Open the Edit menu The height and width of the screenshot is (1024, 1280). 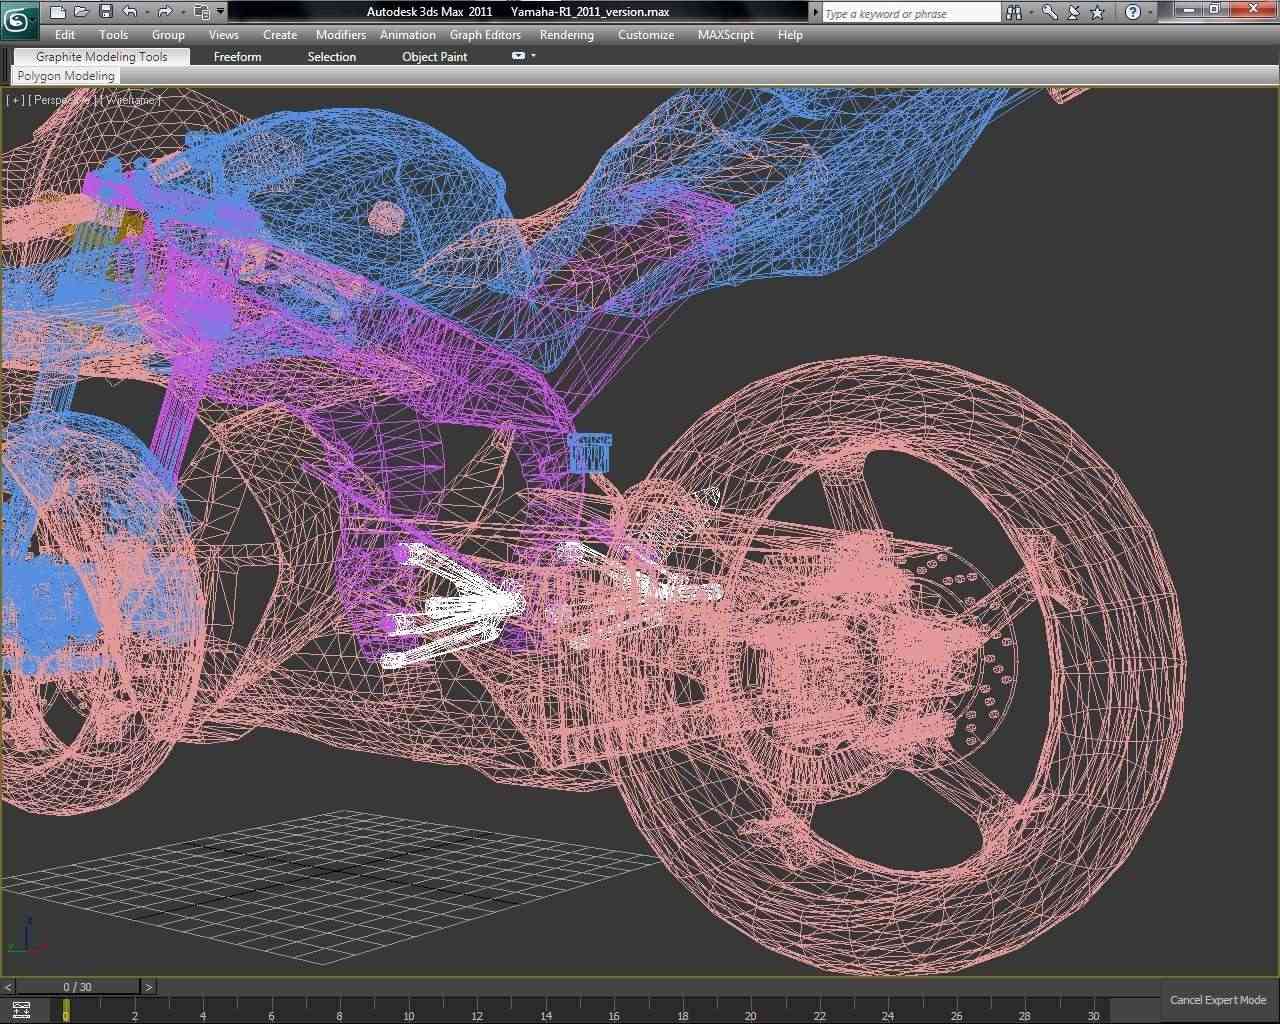click(x=65, y=34)
